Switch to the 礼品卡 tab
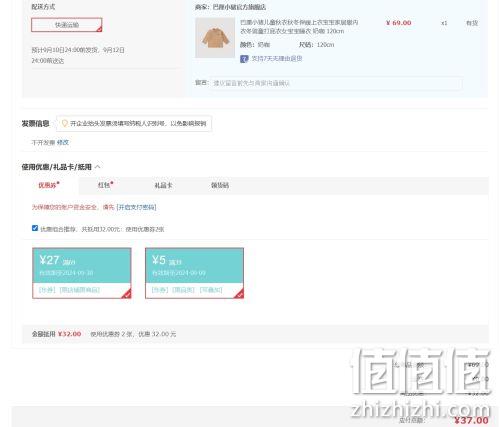The image size is (500, 427). pyautogui.click(x=163, y=185)
